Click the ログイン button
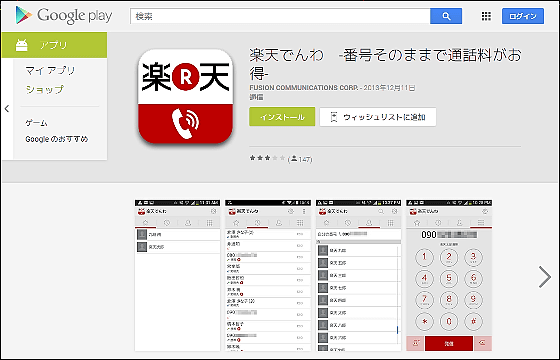The width and height of the screenshot is (560, 360). [x=523, y=16]
